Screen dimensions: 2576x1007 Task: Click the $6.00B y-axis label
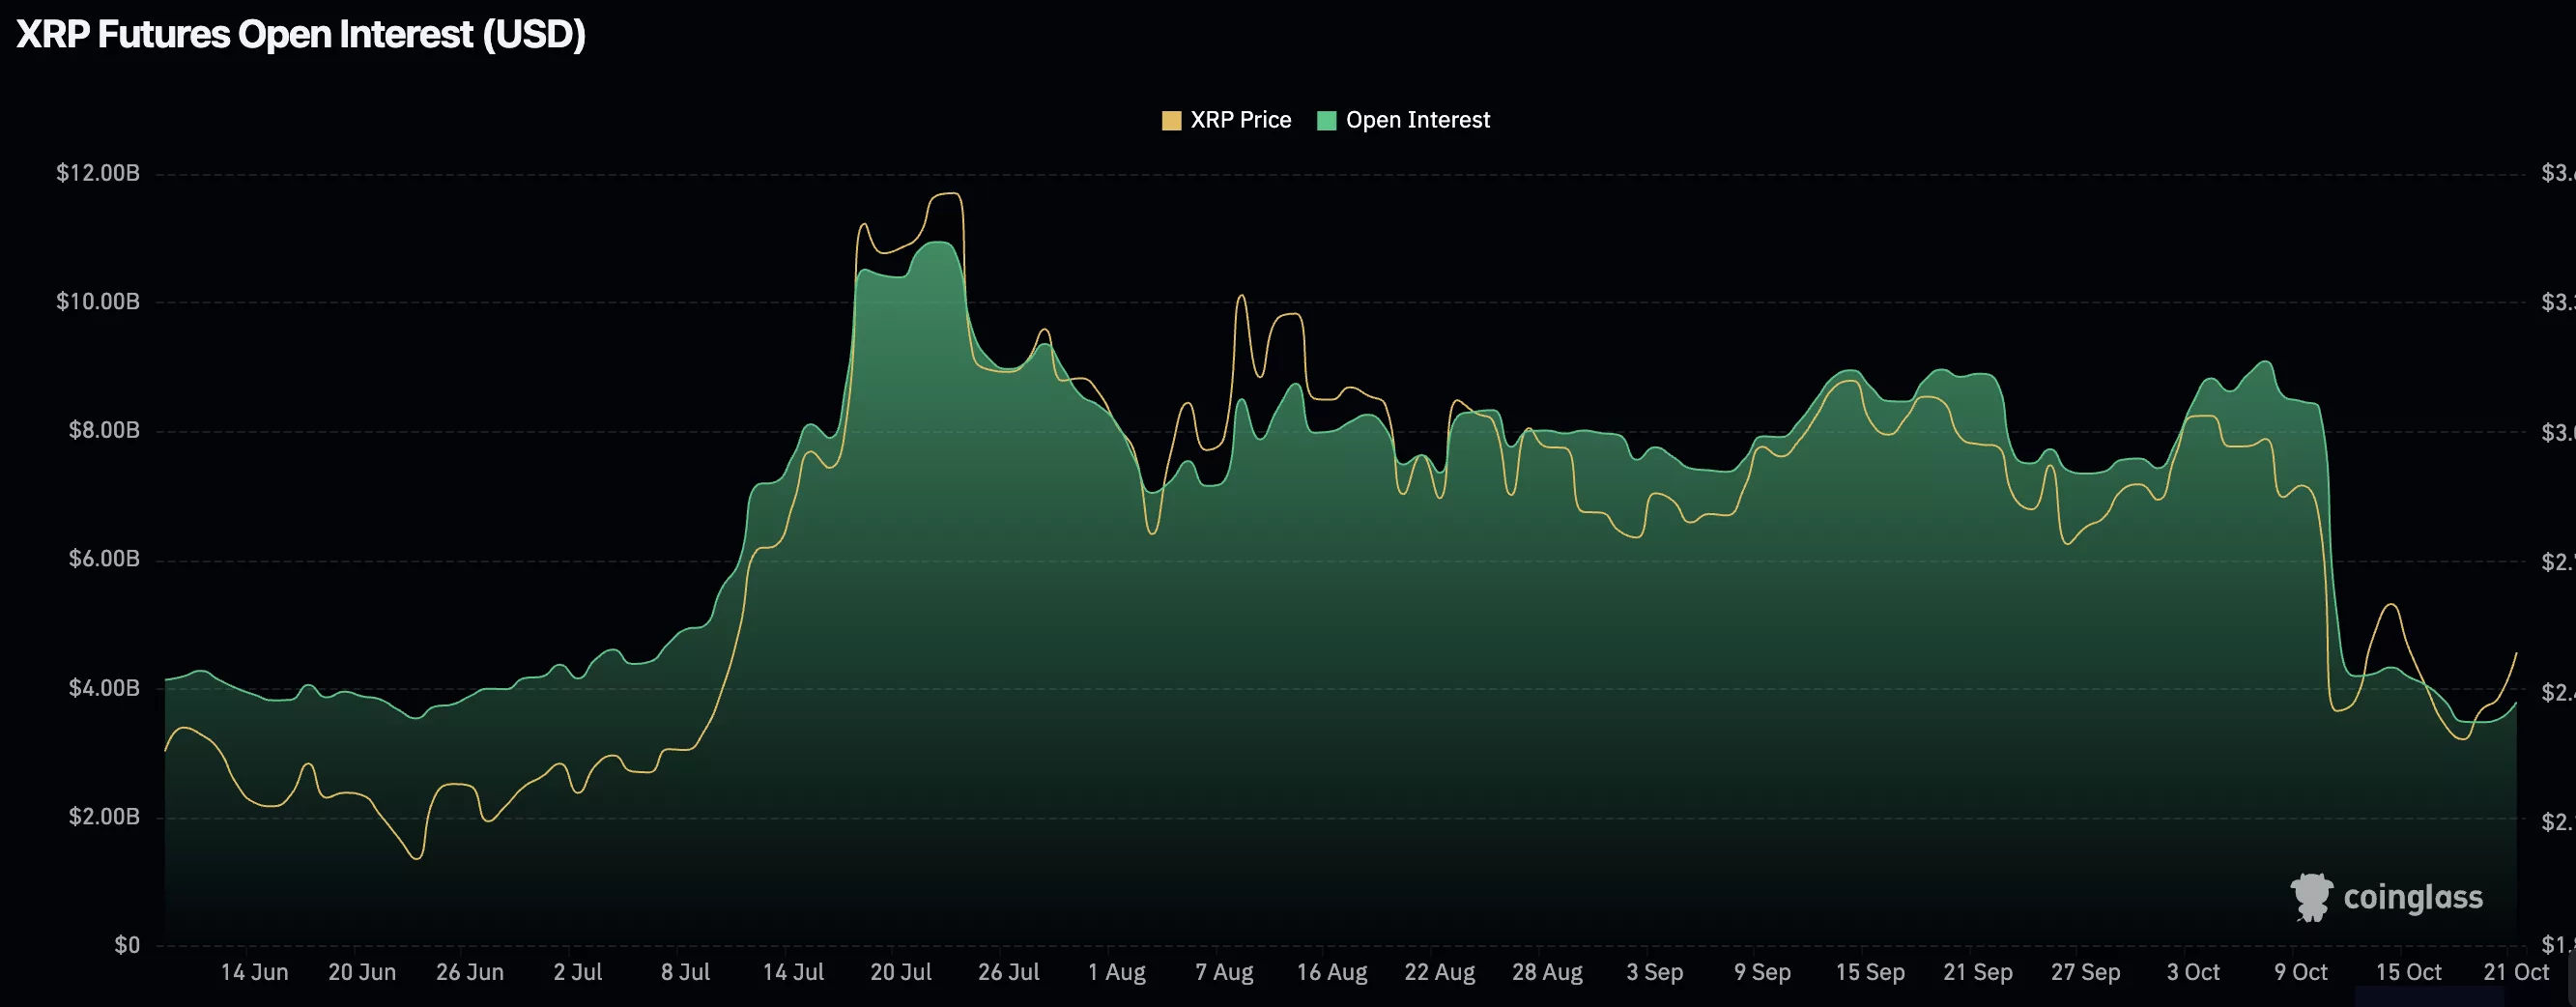coord(104,558)
